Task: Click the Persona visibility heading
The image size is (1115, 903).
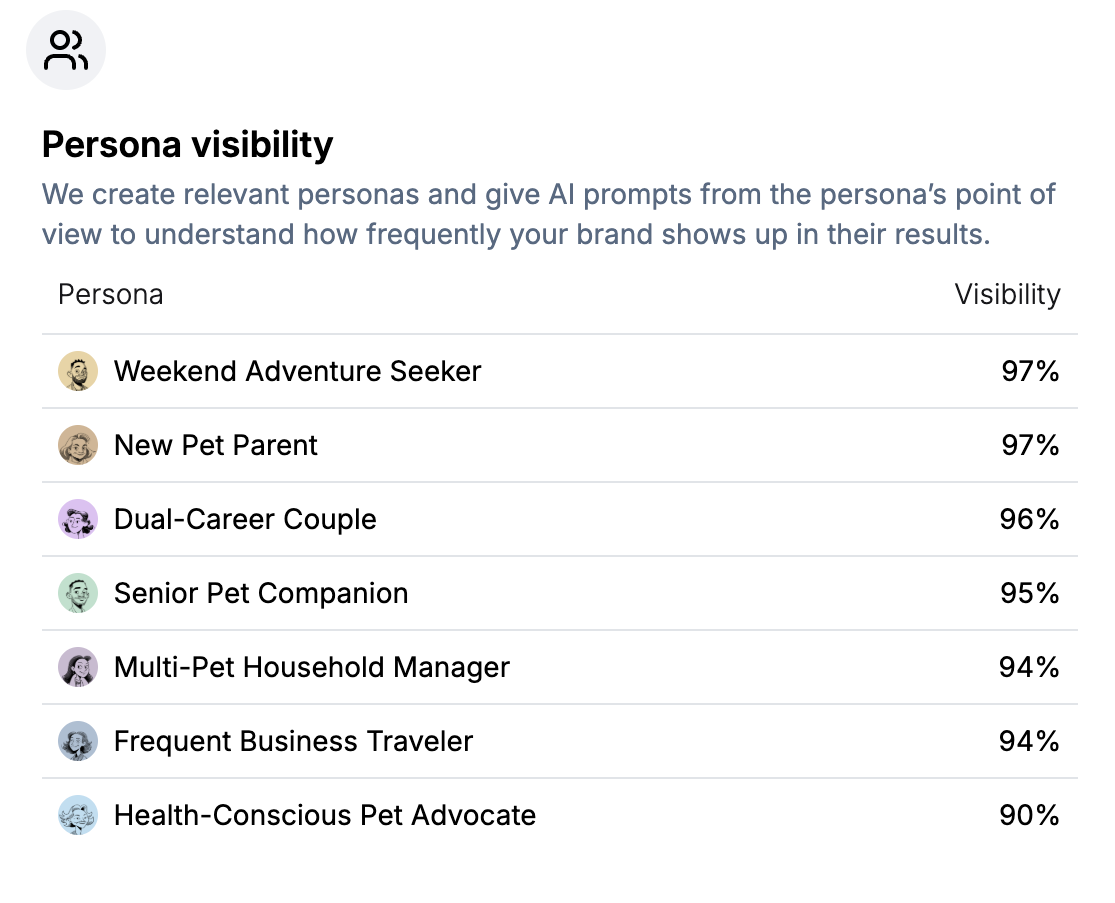Action: pyautogui.click(x=187, y=144)
